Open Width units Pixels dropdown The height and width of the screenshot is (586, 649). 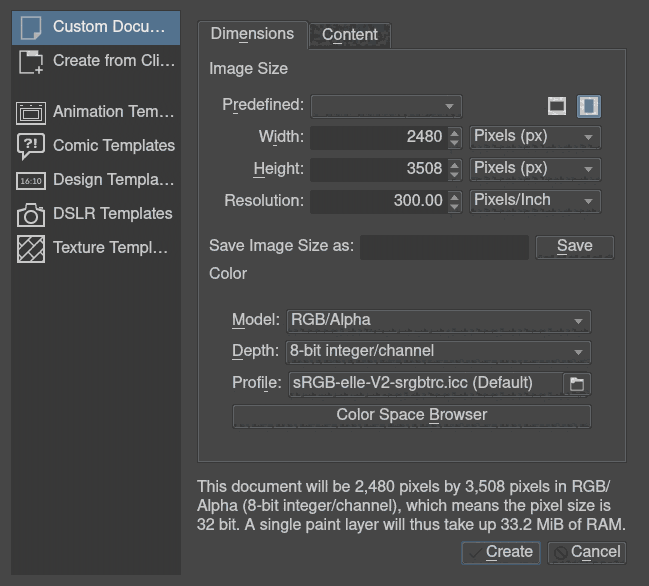point(535,137)
